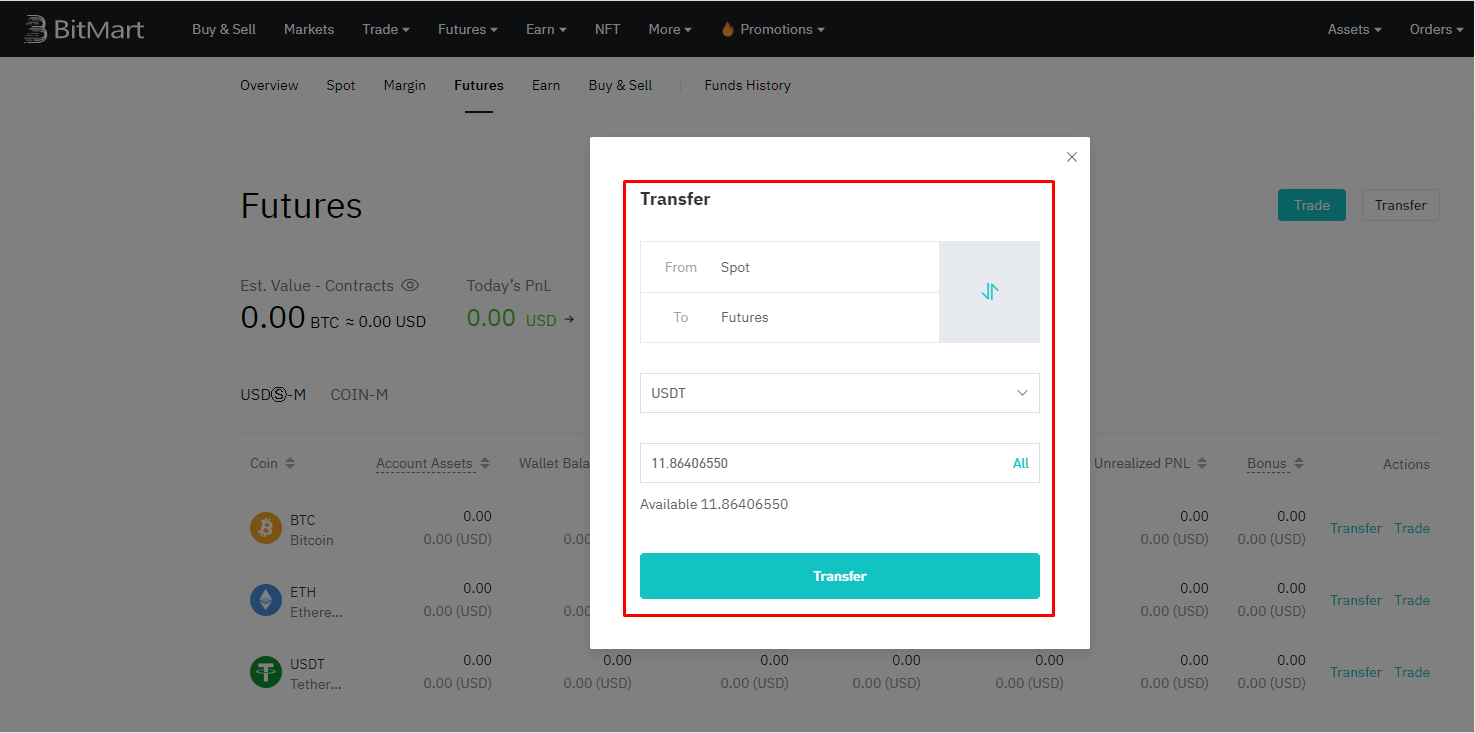Click the Promotions flame icon

[727, 29]
